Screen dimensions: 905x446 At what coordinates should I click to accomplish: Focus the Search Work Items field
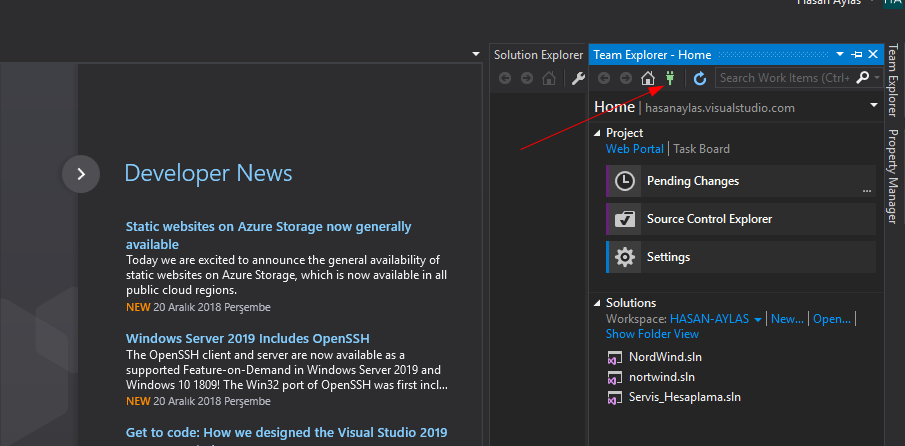click(785, 77)
